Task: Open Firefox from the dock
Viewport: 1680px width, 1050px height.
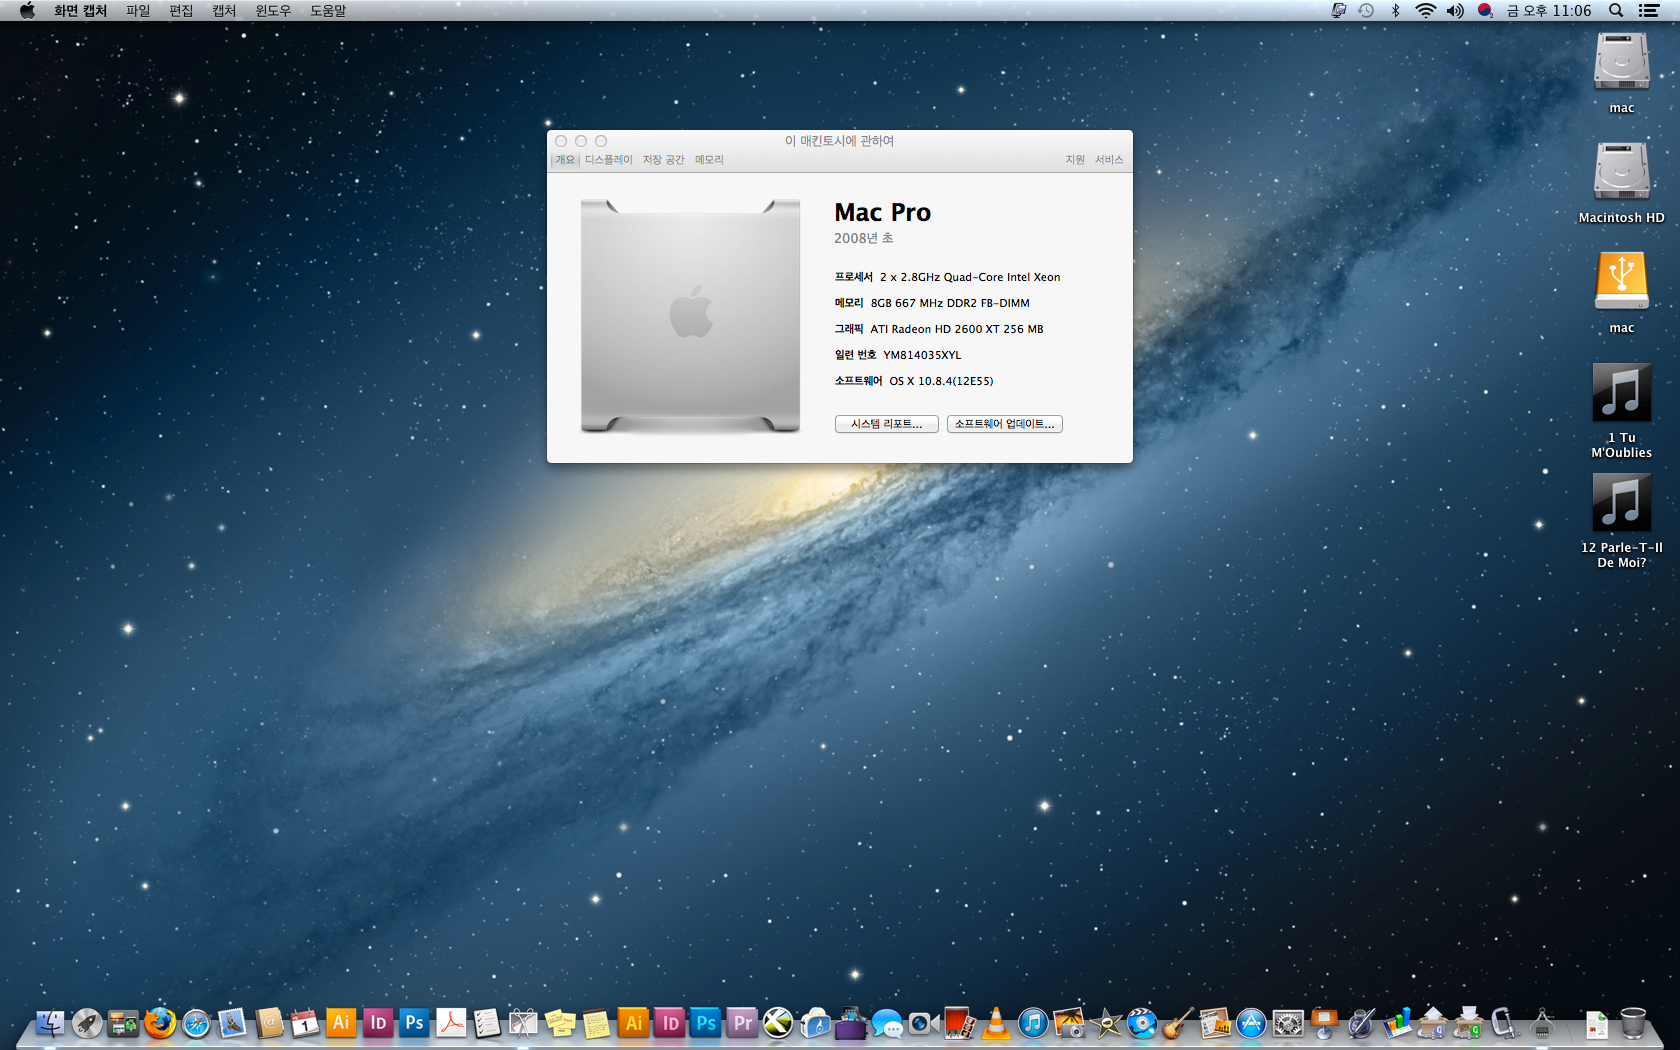Action: tap(160, 1023)
